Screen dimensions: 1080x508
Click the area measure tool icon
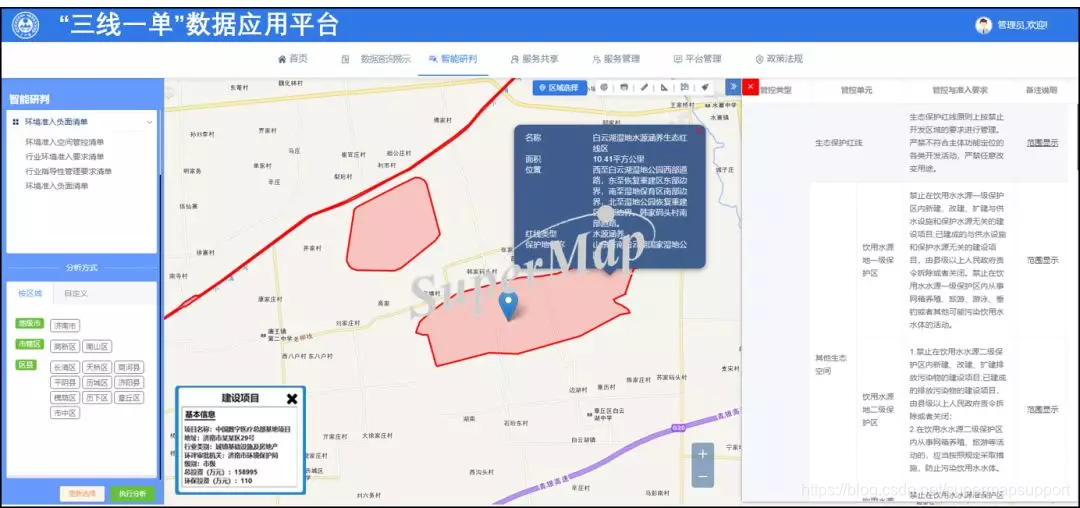click(685, 87)
